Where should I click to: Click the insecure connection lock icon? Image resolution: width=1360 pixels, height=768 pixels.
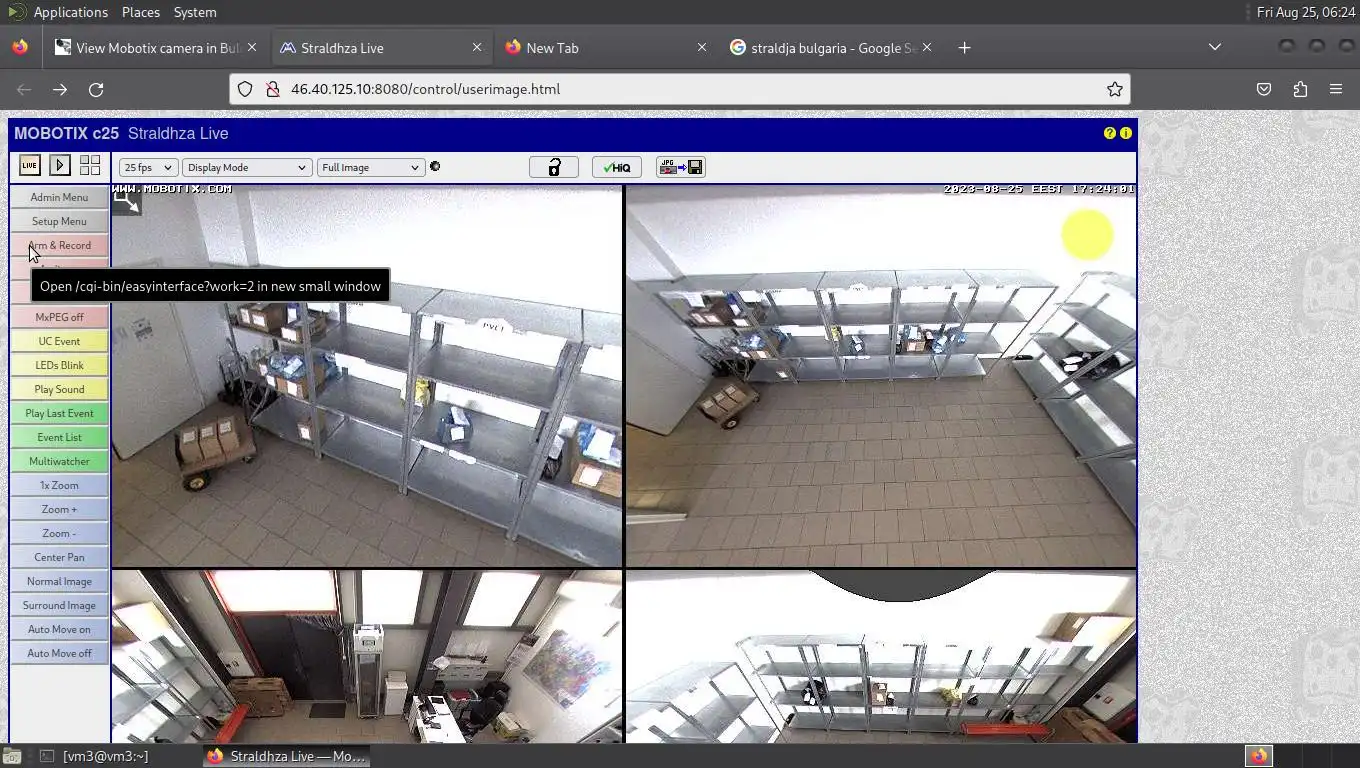click(x=272, y=89)
